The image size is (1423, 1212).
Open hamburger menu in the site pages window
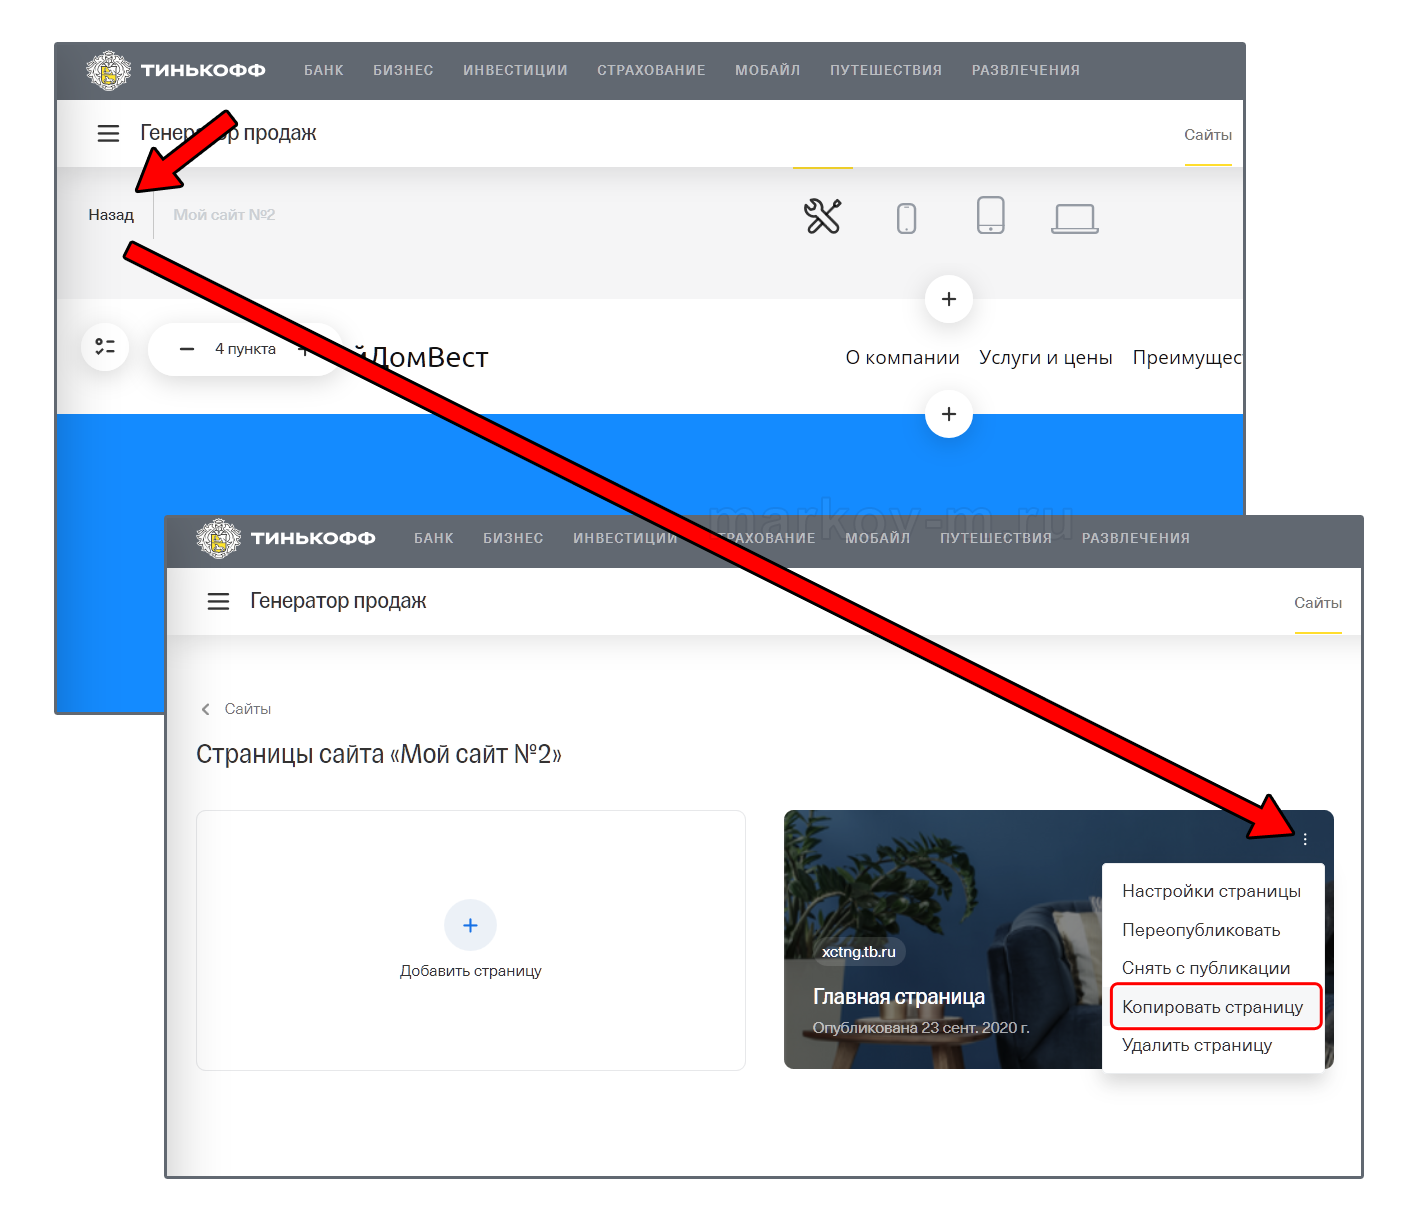click(218, 601)
